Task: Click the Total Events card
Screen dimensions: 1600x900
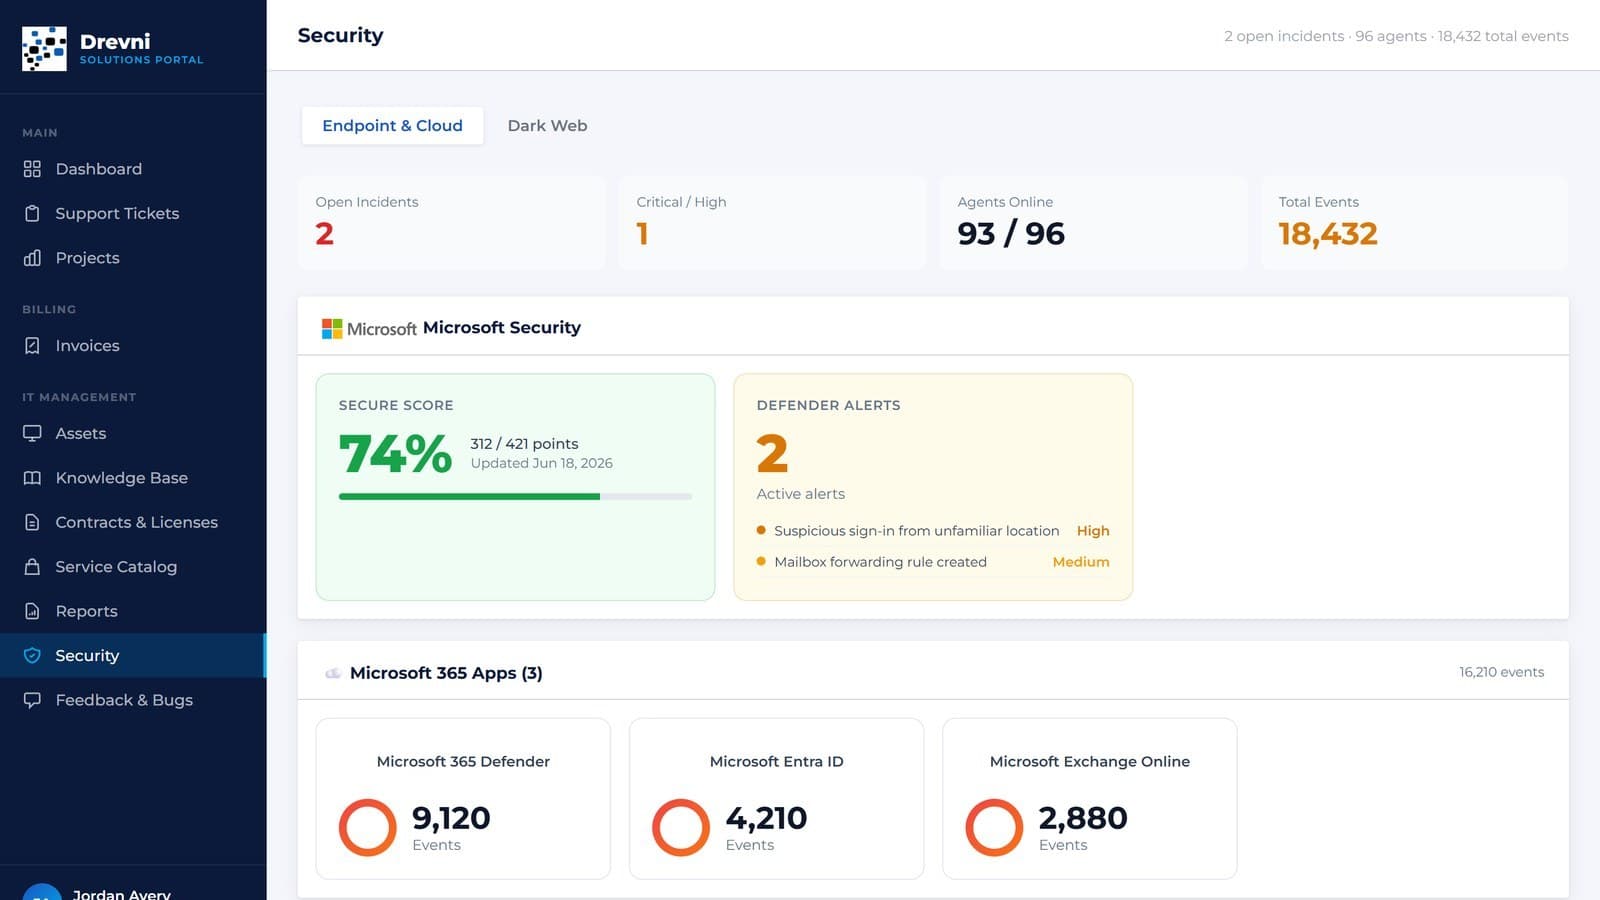Action: [x=1414, y=223]
